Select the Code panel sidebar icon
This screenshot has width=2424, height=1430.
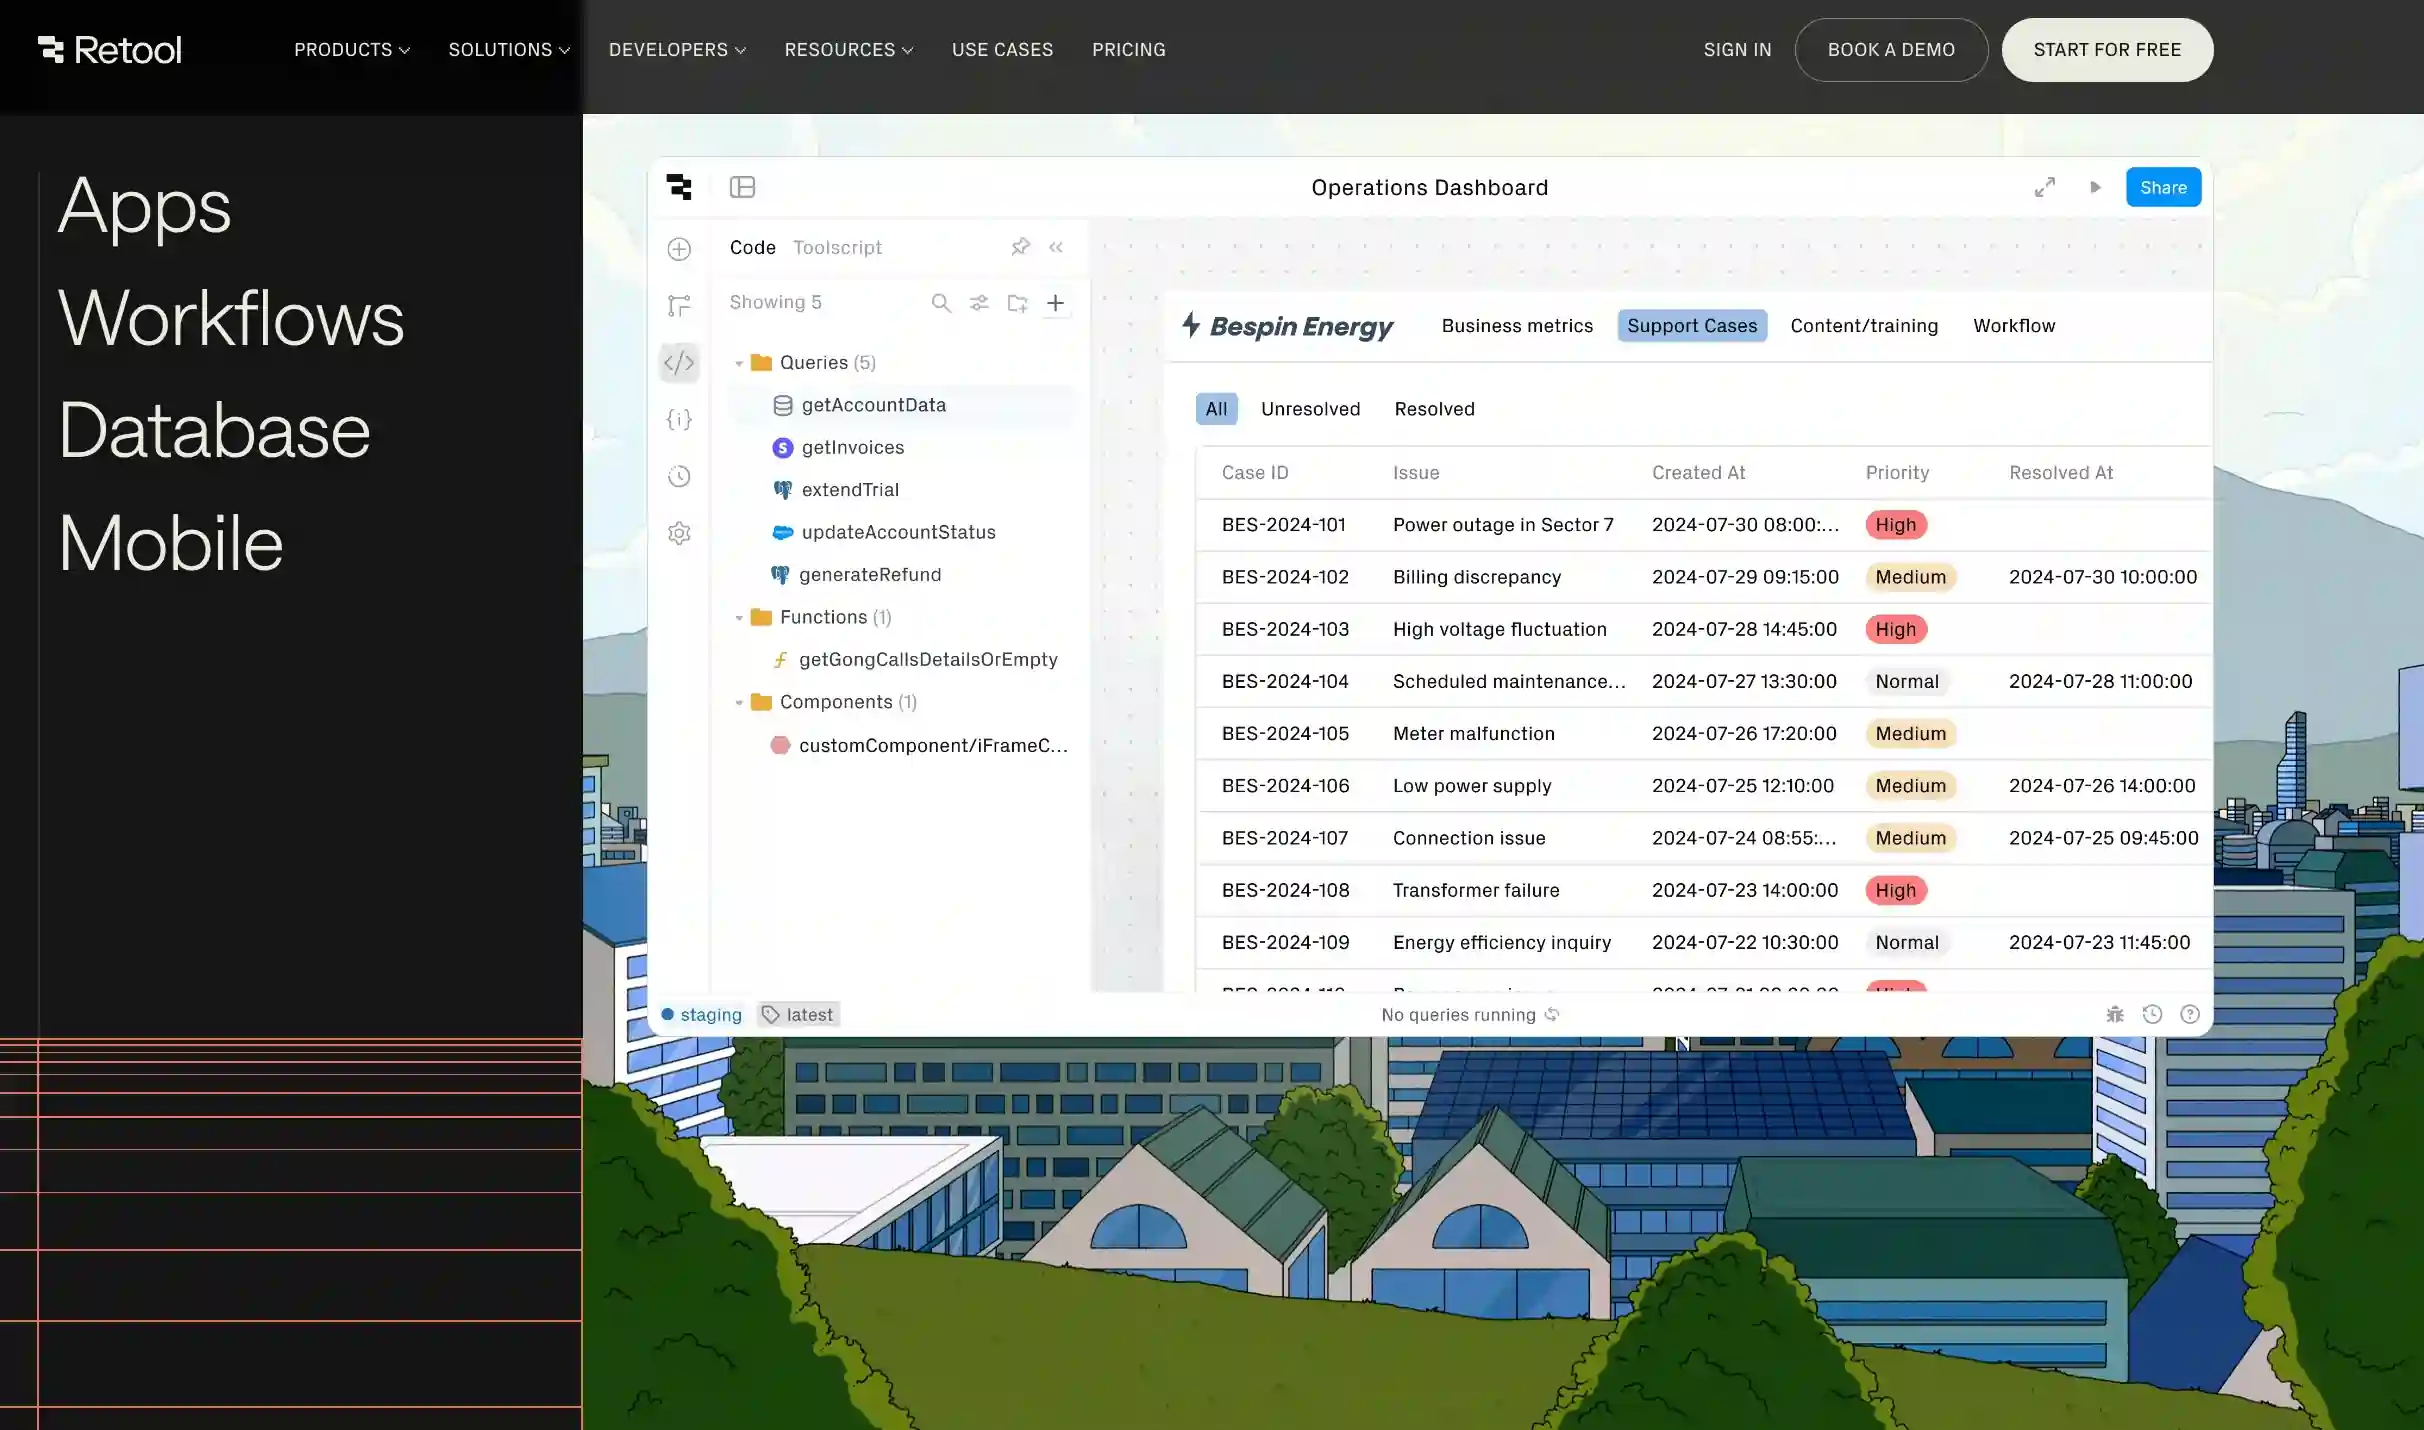click(679, 362)
